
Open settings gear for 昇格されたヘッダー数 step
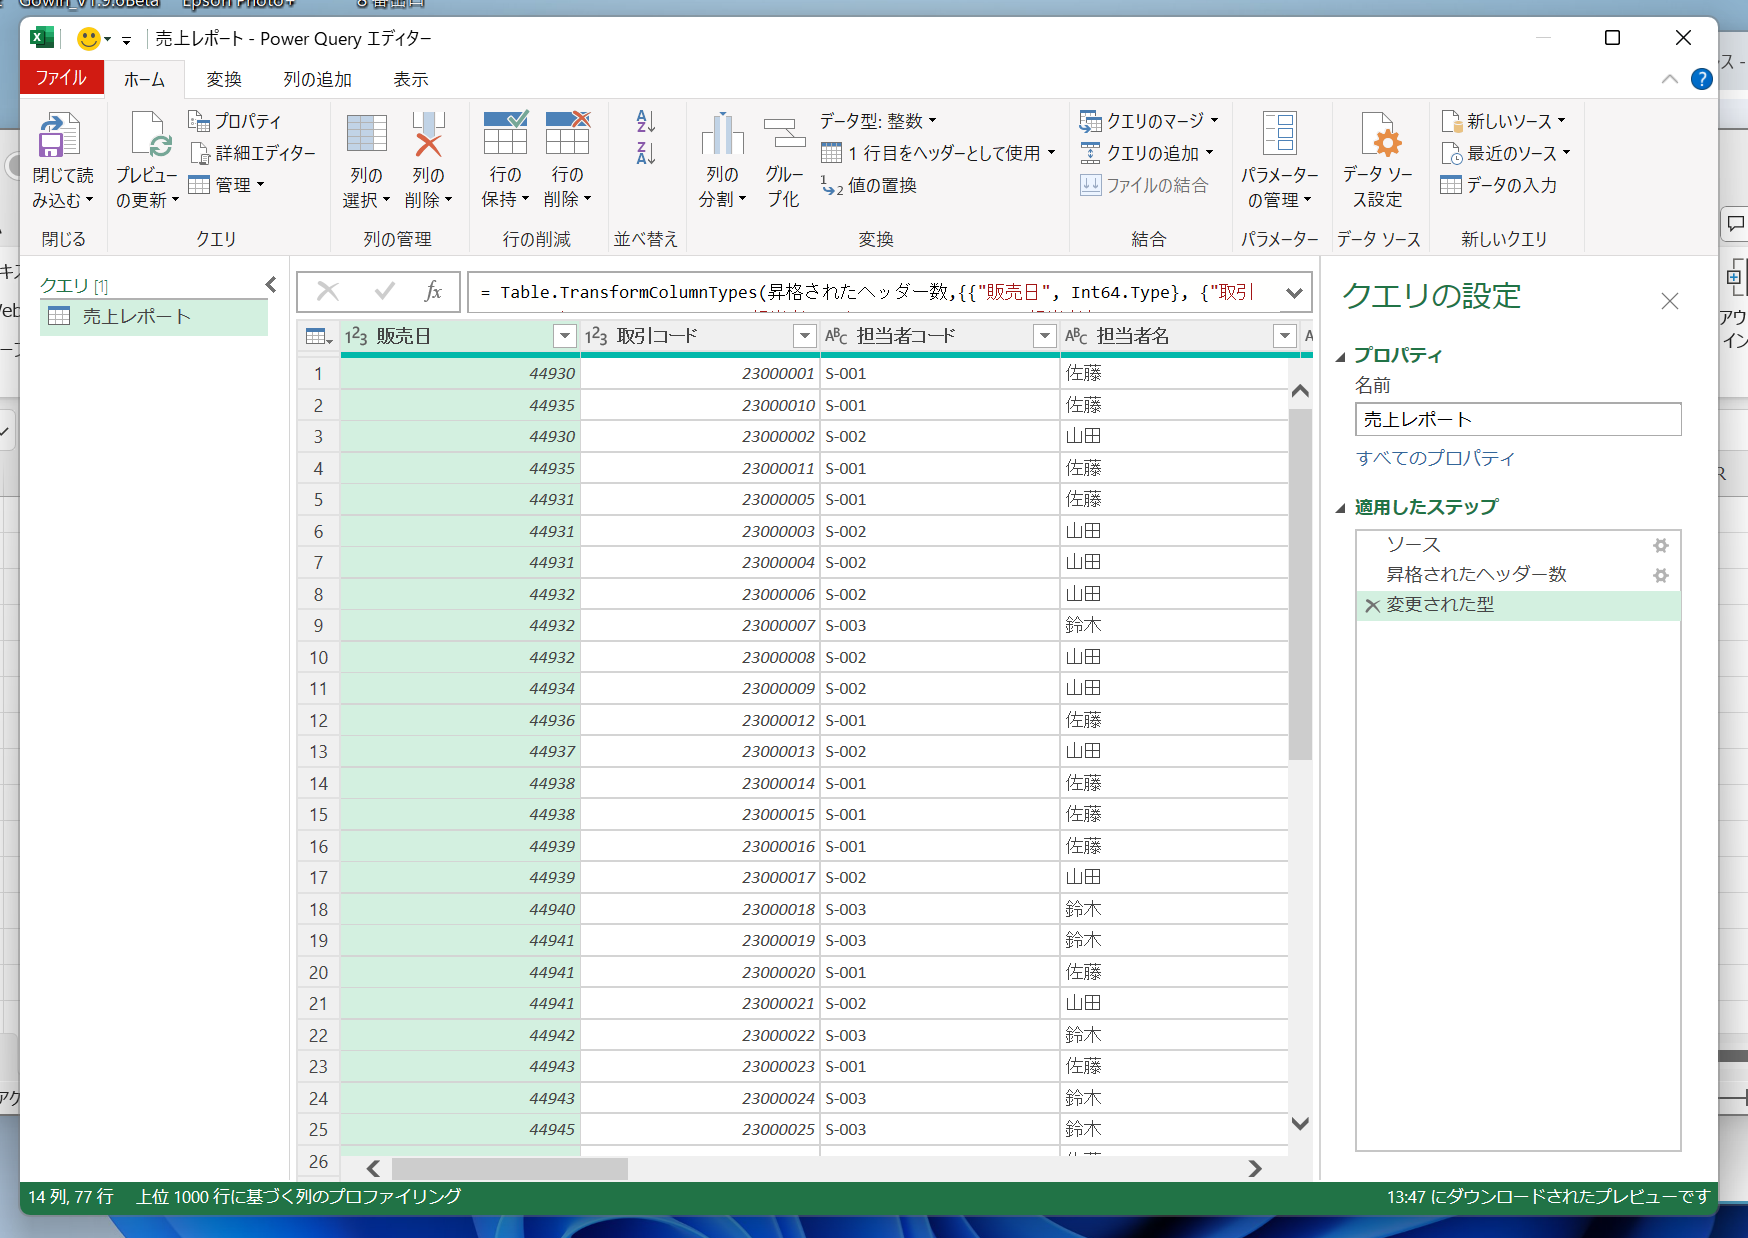click(1661, 575)
